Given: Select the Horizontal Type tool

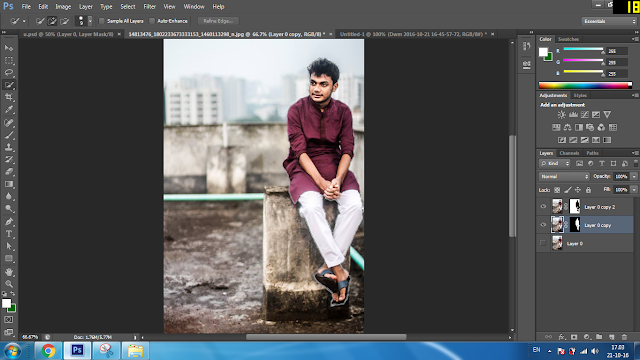Looking at the screenshot, I should [x=9, y=234].
